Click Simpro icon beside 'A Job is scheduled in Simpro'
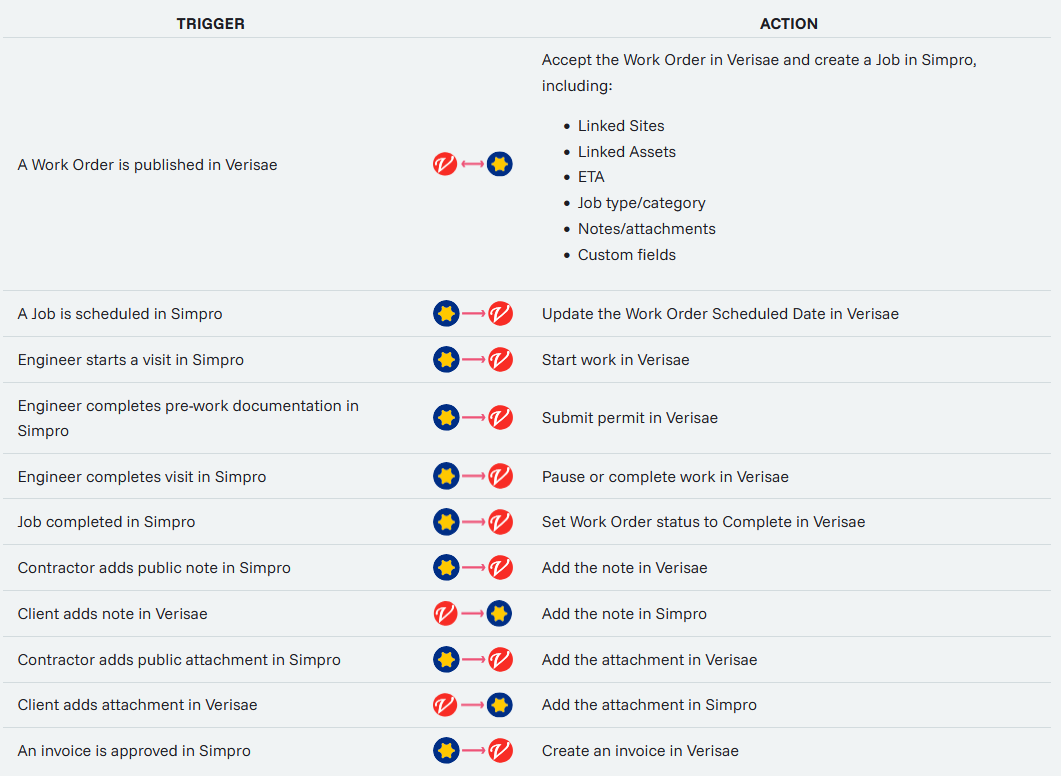The height and width of the screenshot is (776, 1061). 446,314
